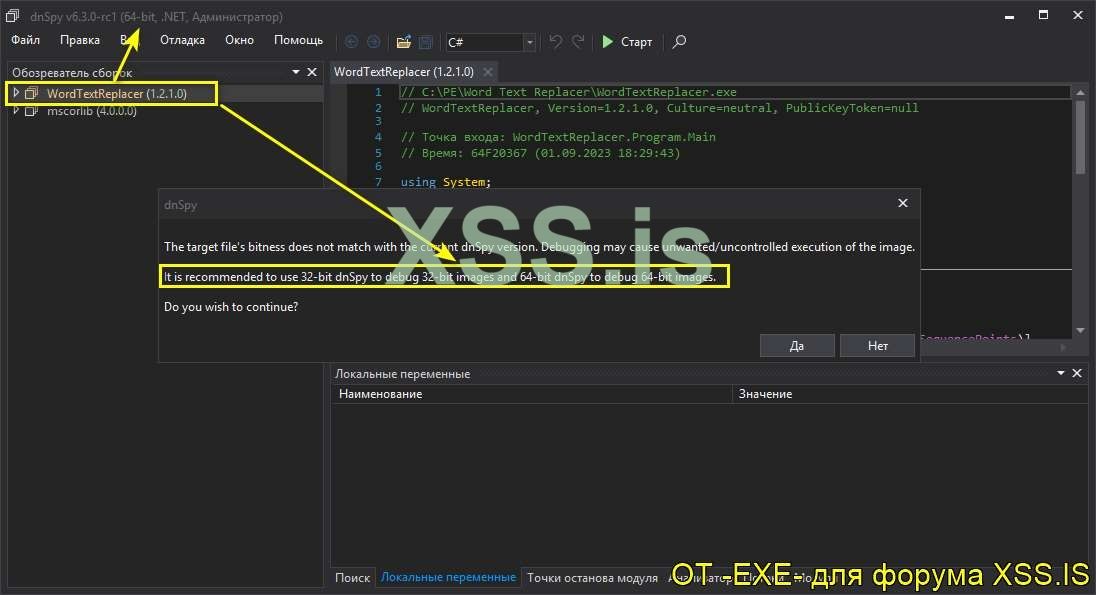The height and width of the screenshot is (595, 1096).
Task: Click the mscorlib assembly icon
Action: pos(31,110)
